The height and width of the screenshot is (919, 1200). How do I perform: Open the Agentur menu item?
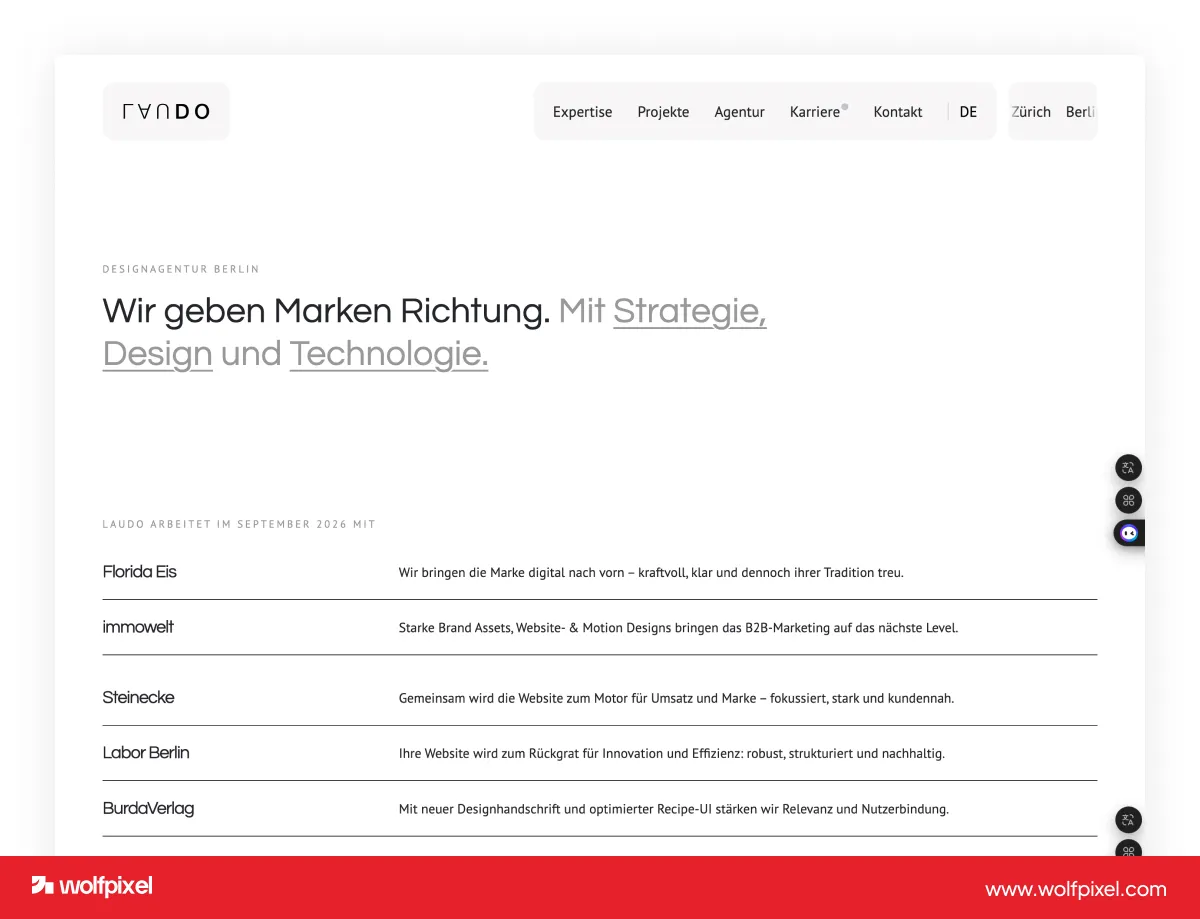[739, 112]
